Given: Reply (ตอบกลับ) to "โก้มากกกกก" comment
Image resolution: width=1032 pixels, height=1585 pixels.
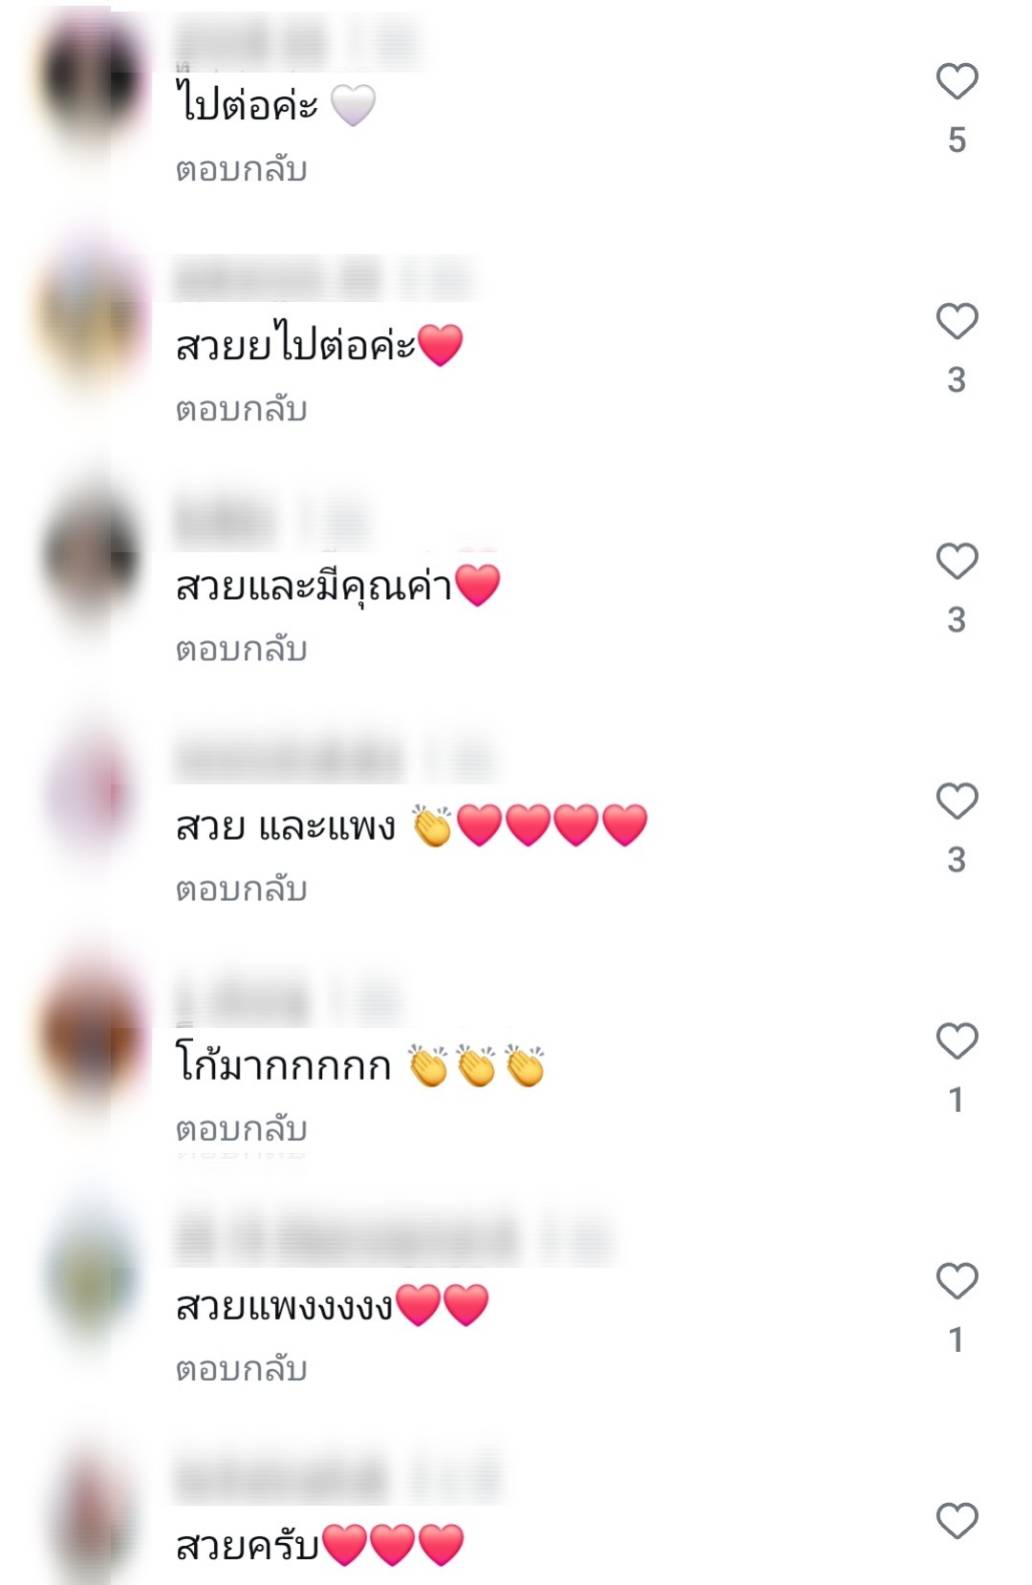Looking at the screenshot, I should (241, 1129).
